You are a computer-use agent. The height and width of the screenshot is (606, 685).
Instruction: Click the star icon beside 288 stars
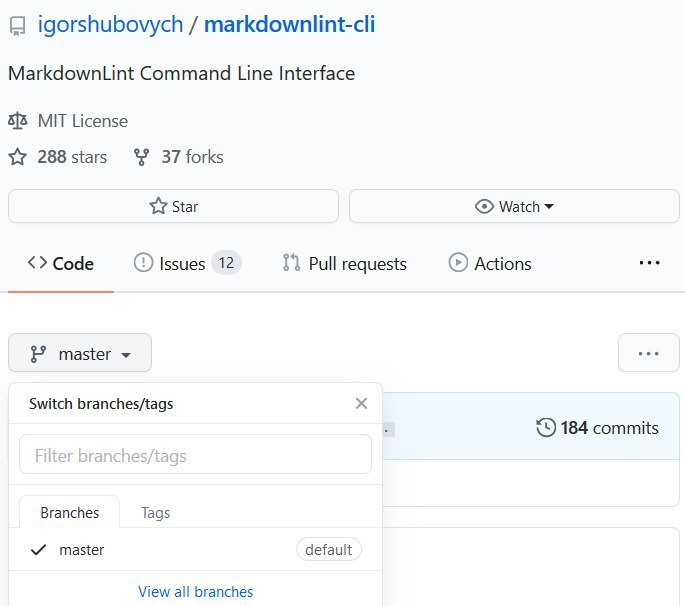[x=17, y=157]
